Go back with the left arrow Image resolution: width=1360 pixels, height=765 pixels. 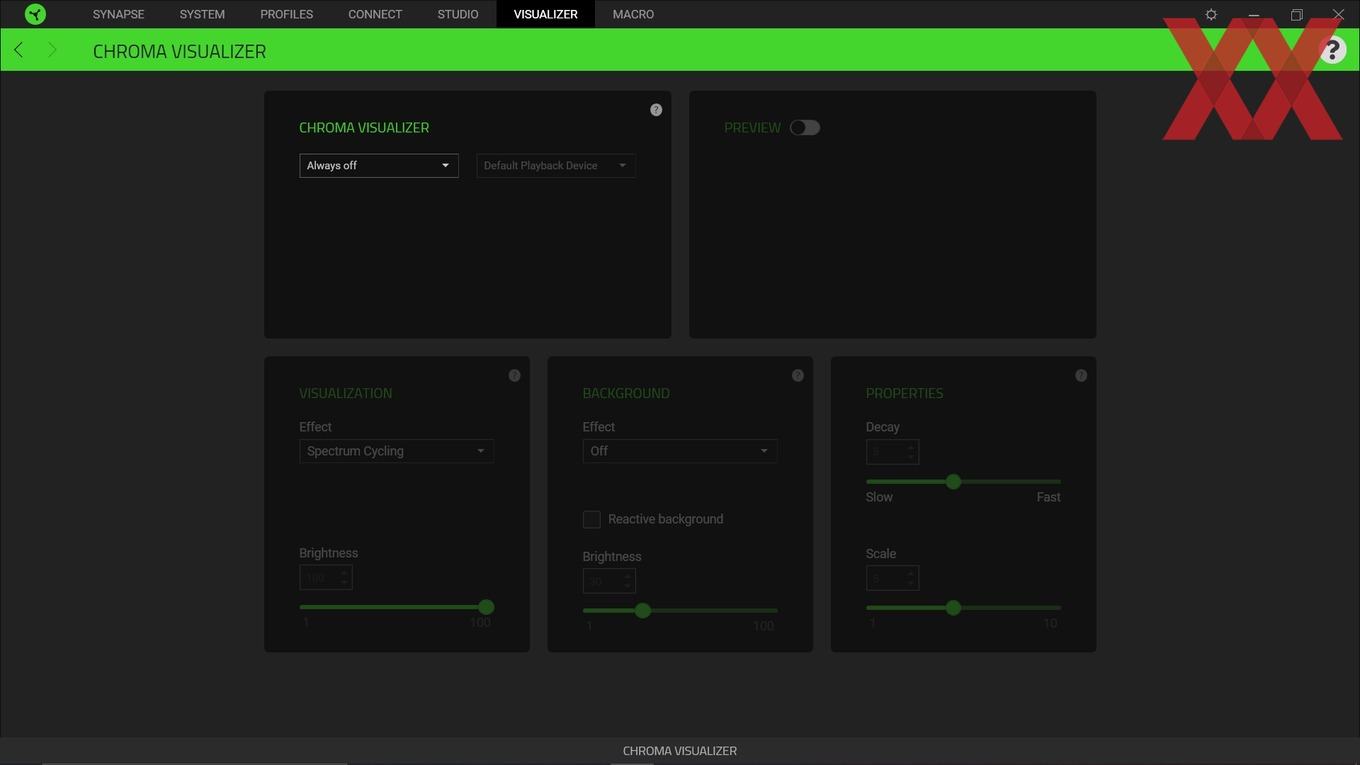click(18, 50)
